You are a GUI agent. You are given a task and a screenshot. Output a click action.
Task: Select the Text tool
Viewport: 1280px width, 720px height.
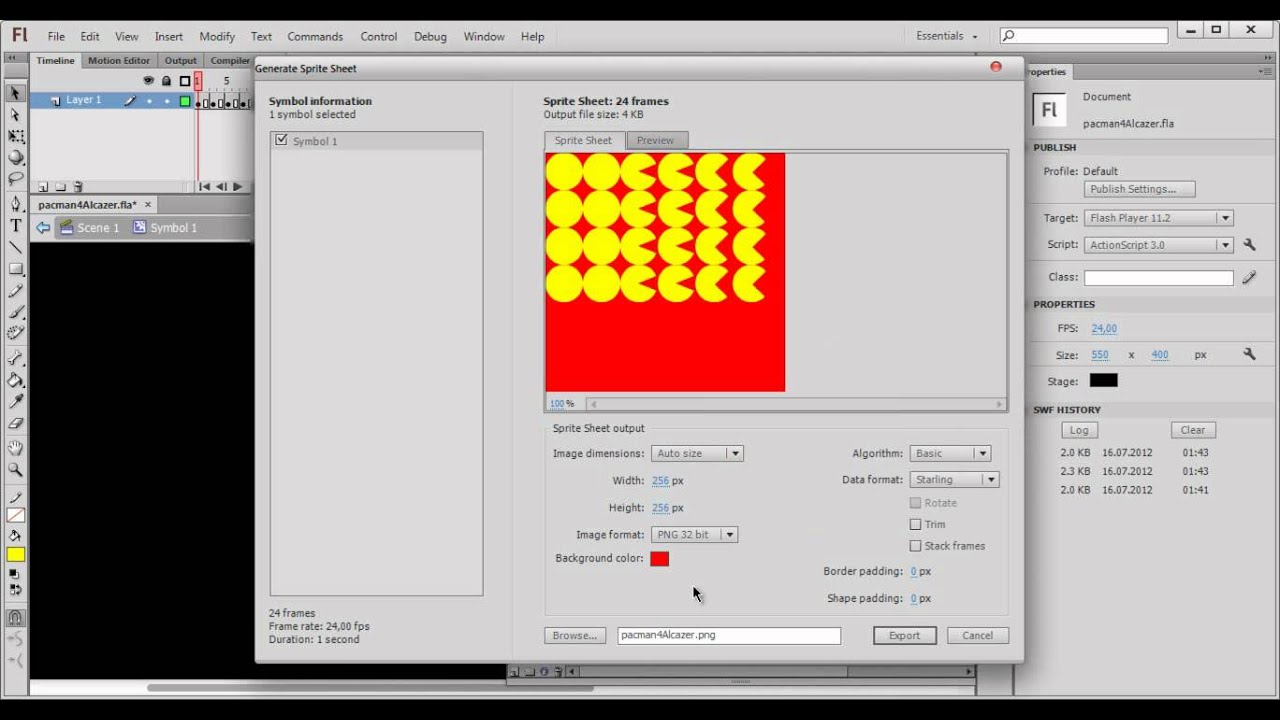15,226
